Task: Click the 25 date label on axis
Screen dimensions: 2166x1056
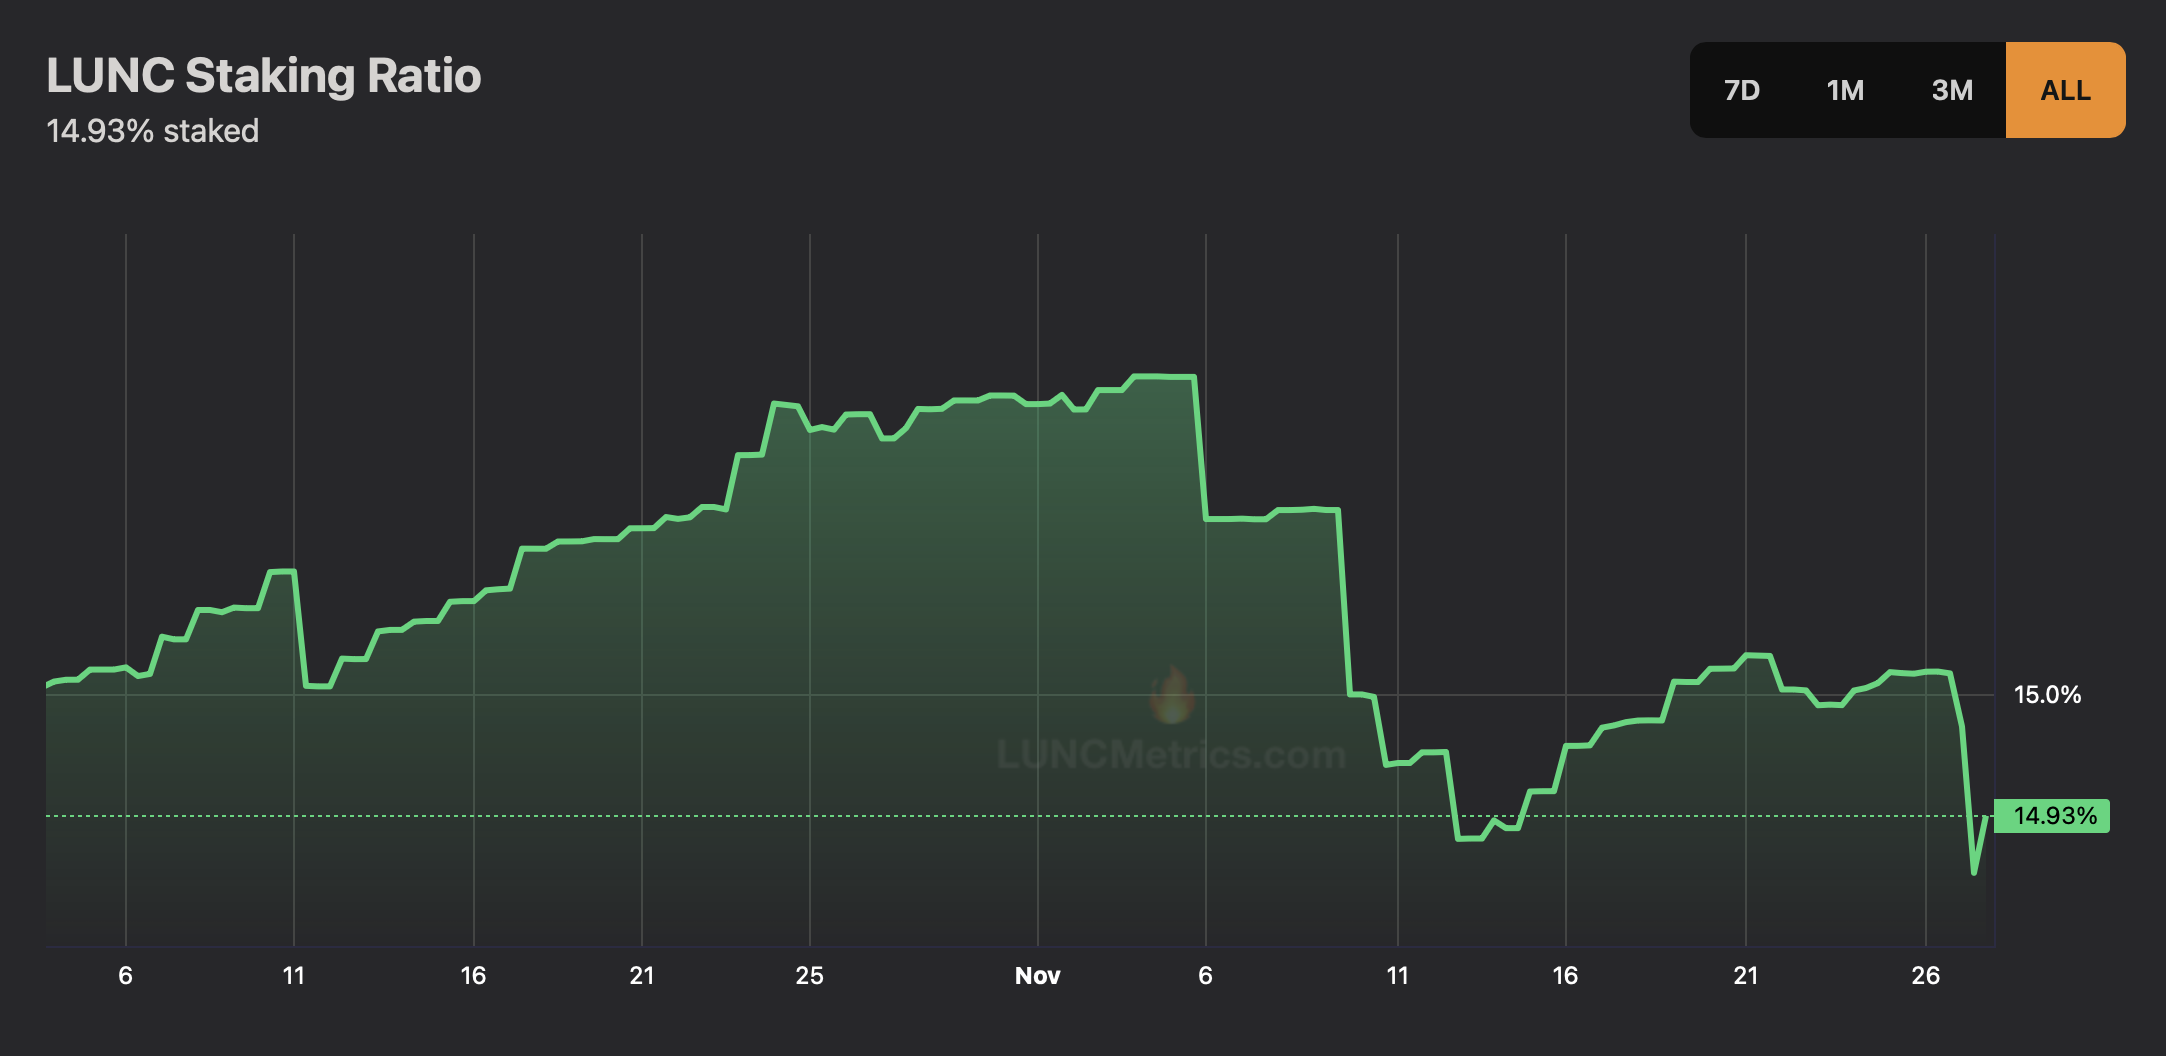Action: coord(809,976)
